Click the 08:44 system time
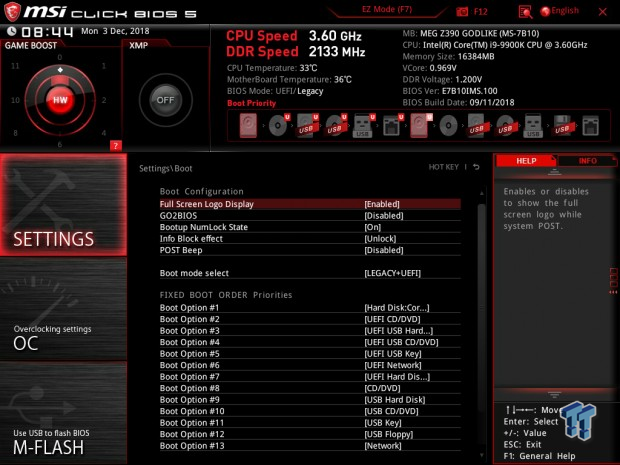This screenshot has height=465, width=620. pos(47,32)
